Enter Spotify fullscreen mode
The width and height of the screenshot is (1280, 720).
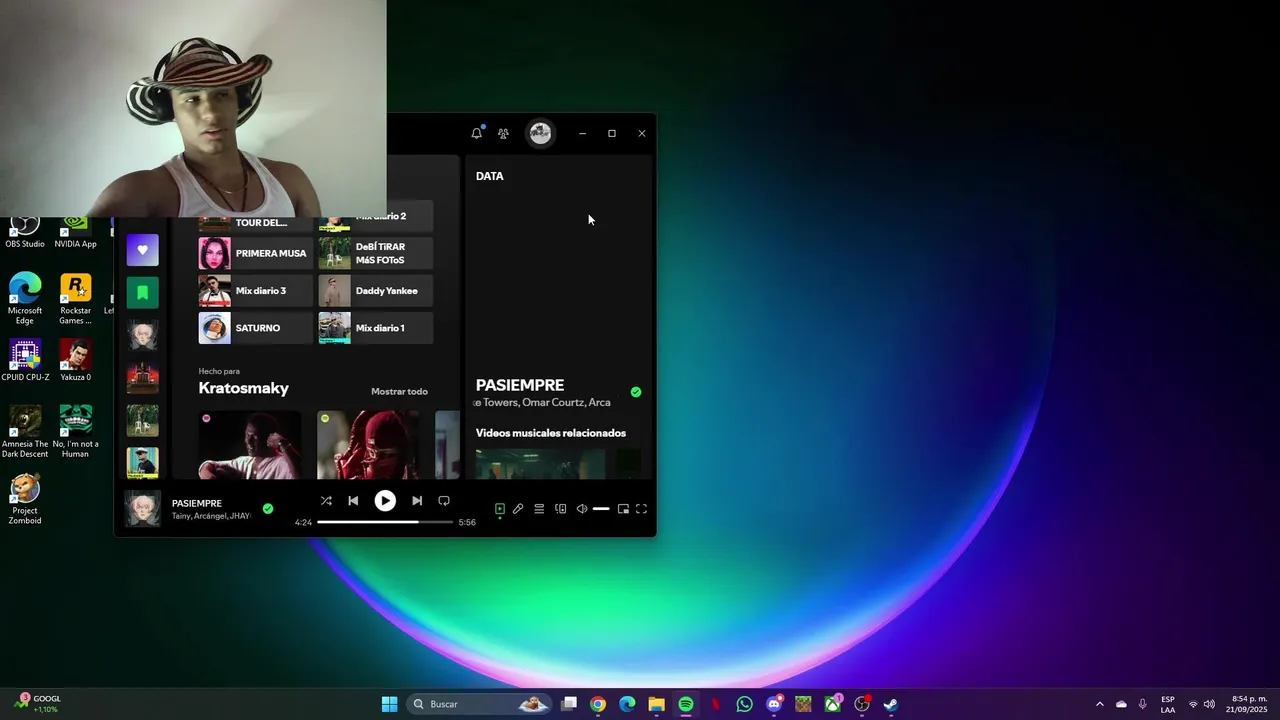(642, 509)
